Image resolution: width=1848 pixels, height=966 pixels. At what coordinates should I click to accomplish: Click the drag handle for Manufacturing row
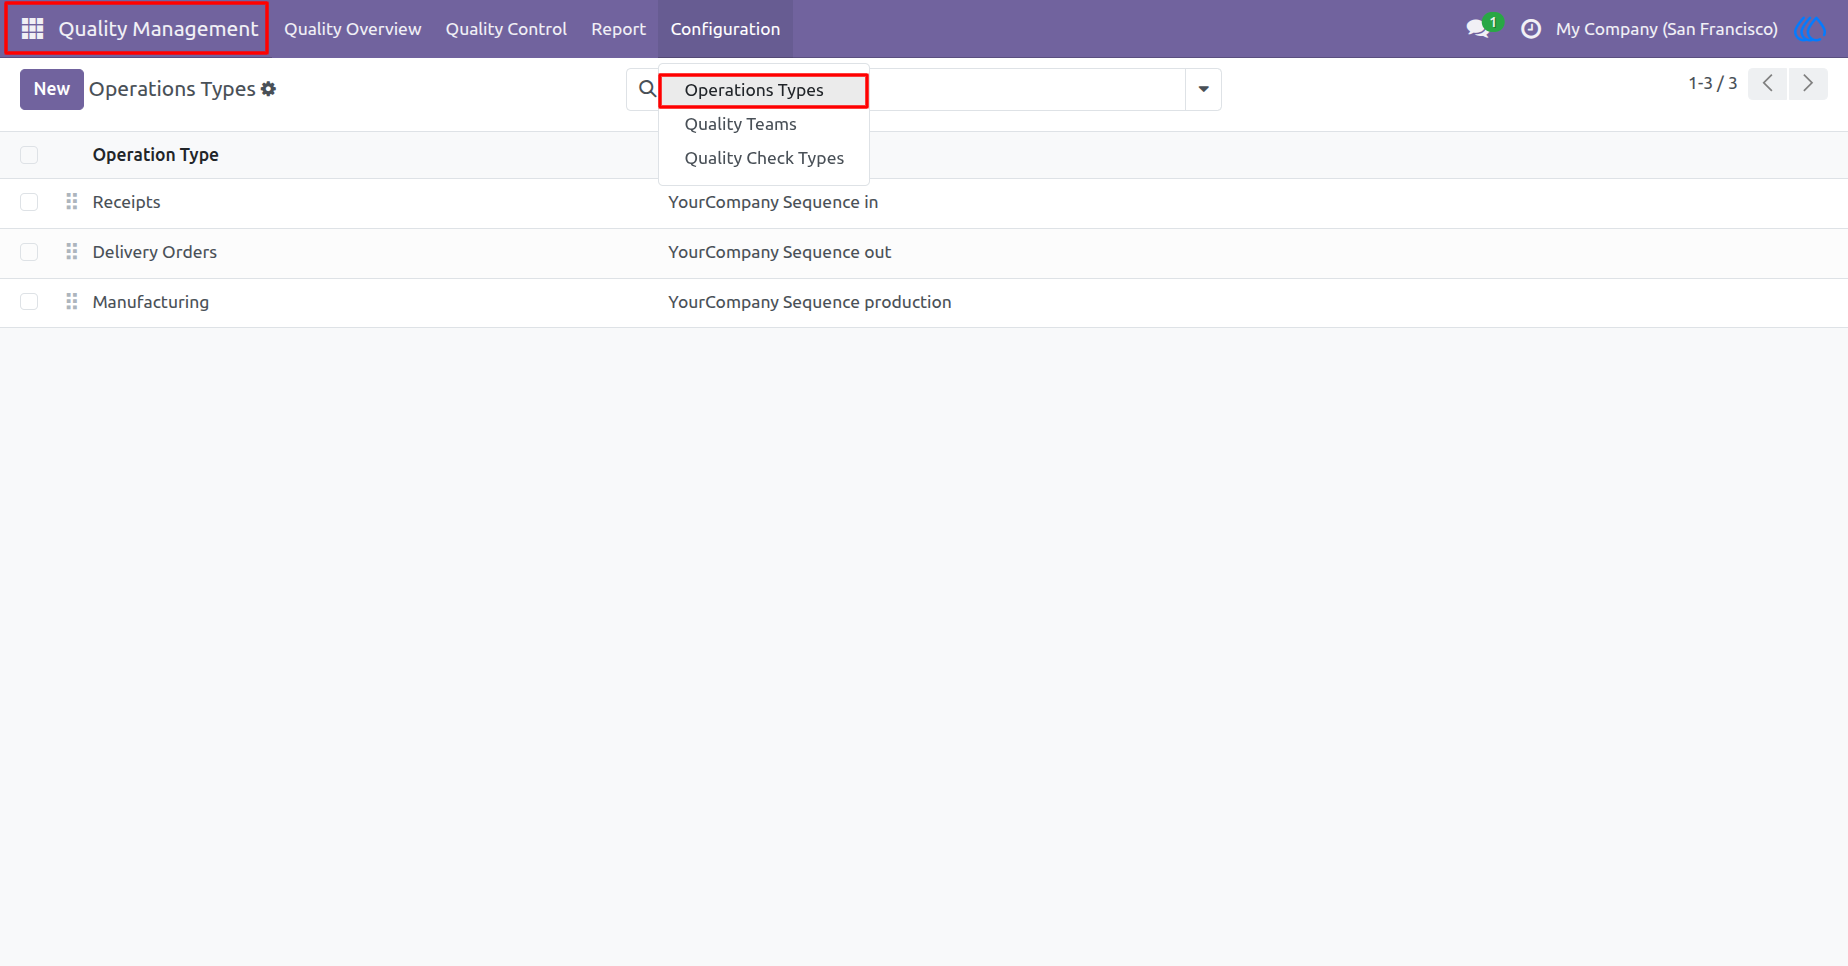pos(71,302)
